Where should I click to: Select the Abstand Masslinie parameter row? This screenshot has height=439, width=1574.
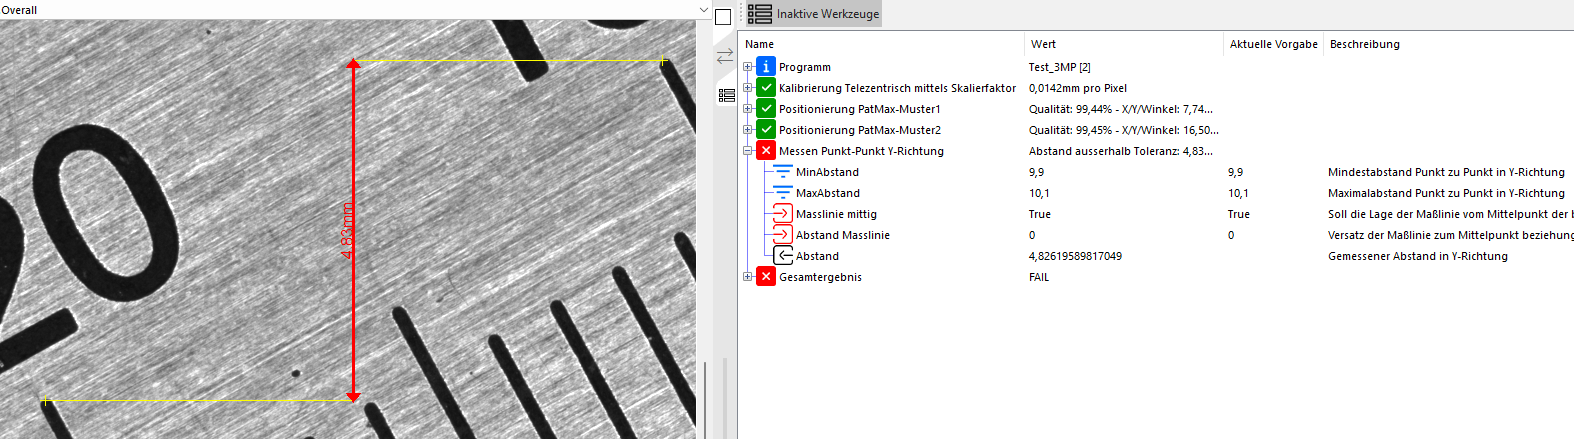point(842,235)
